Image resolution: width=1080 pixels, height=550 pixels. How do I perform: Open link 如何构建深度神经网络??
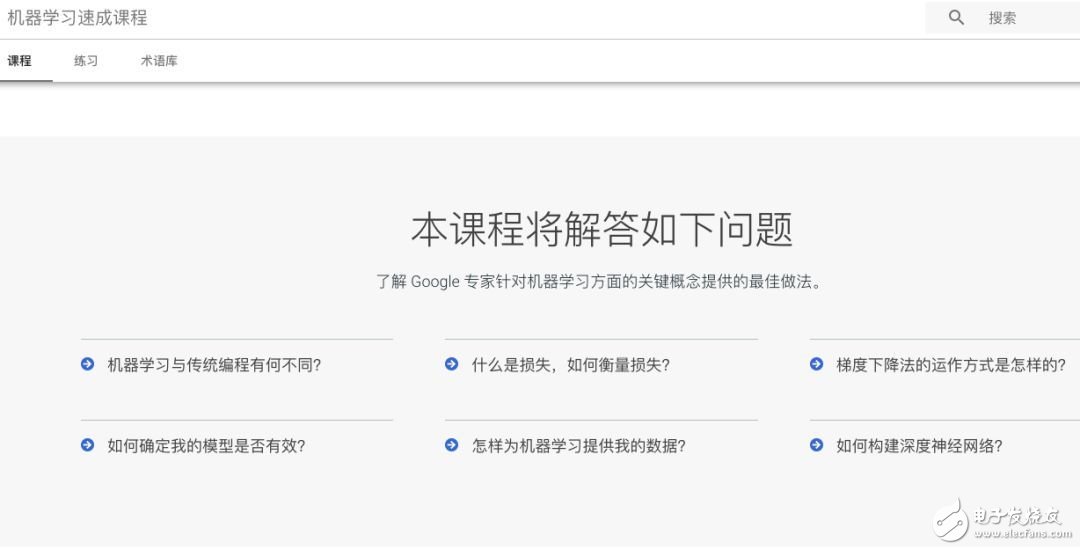919,446
